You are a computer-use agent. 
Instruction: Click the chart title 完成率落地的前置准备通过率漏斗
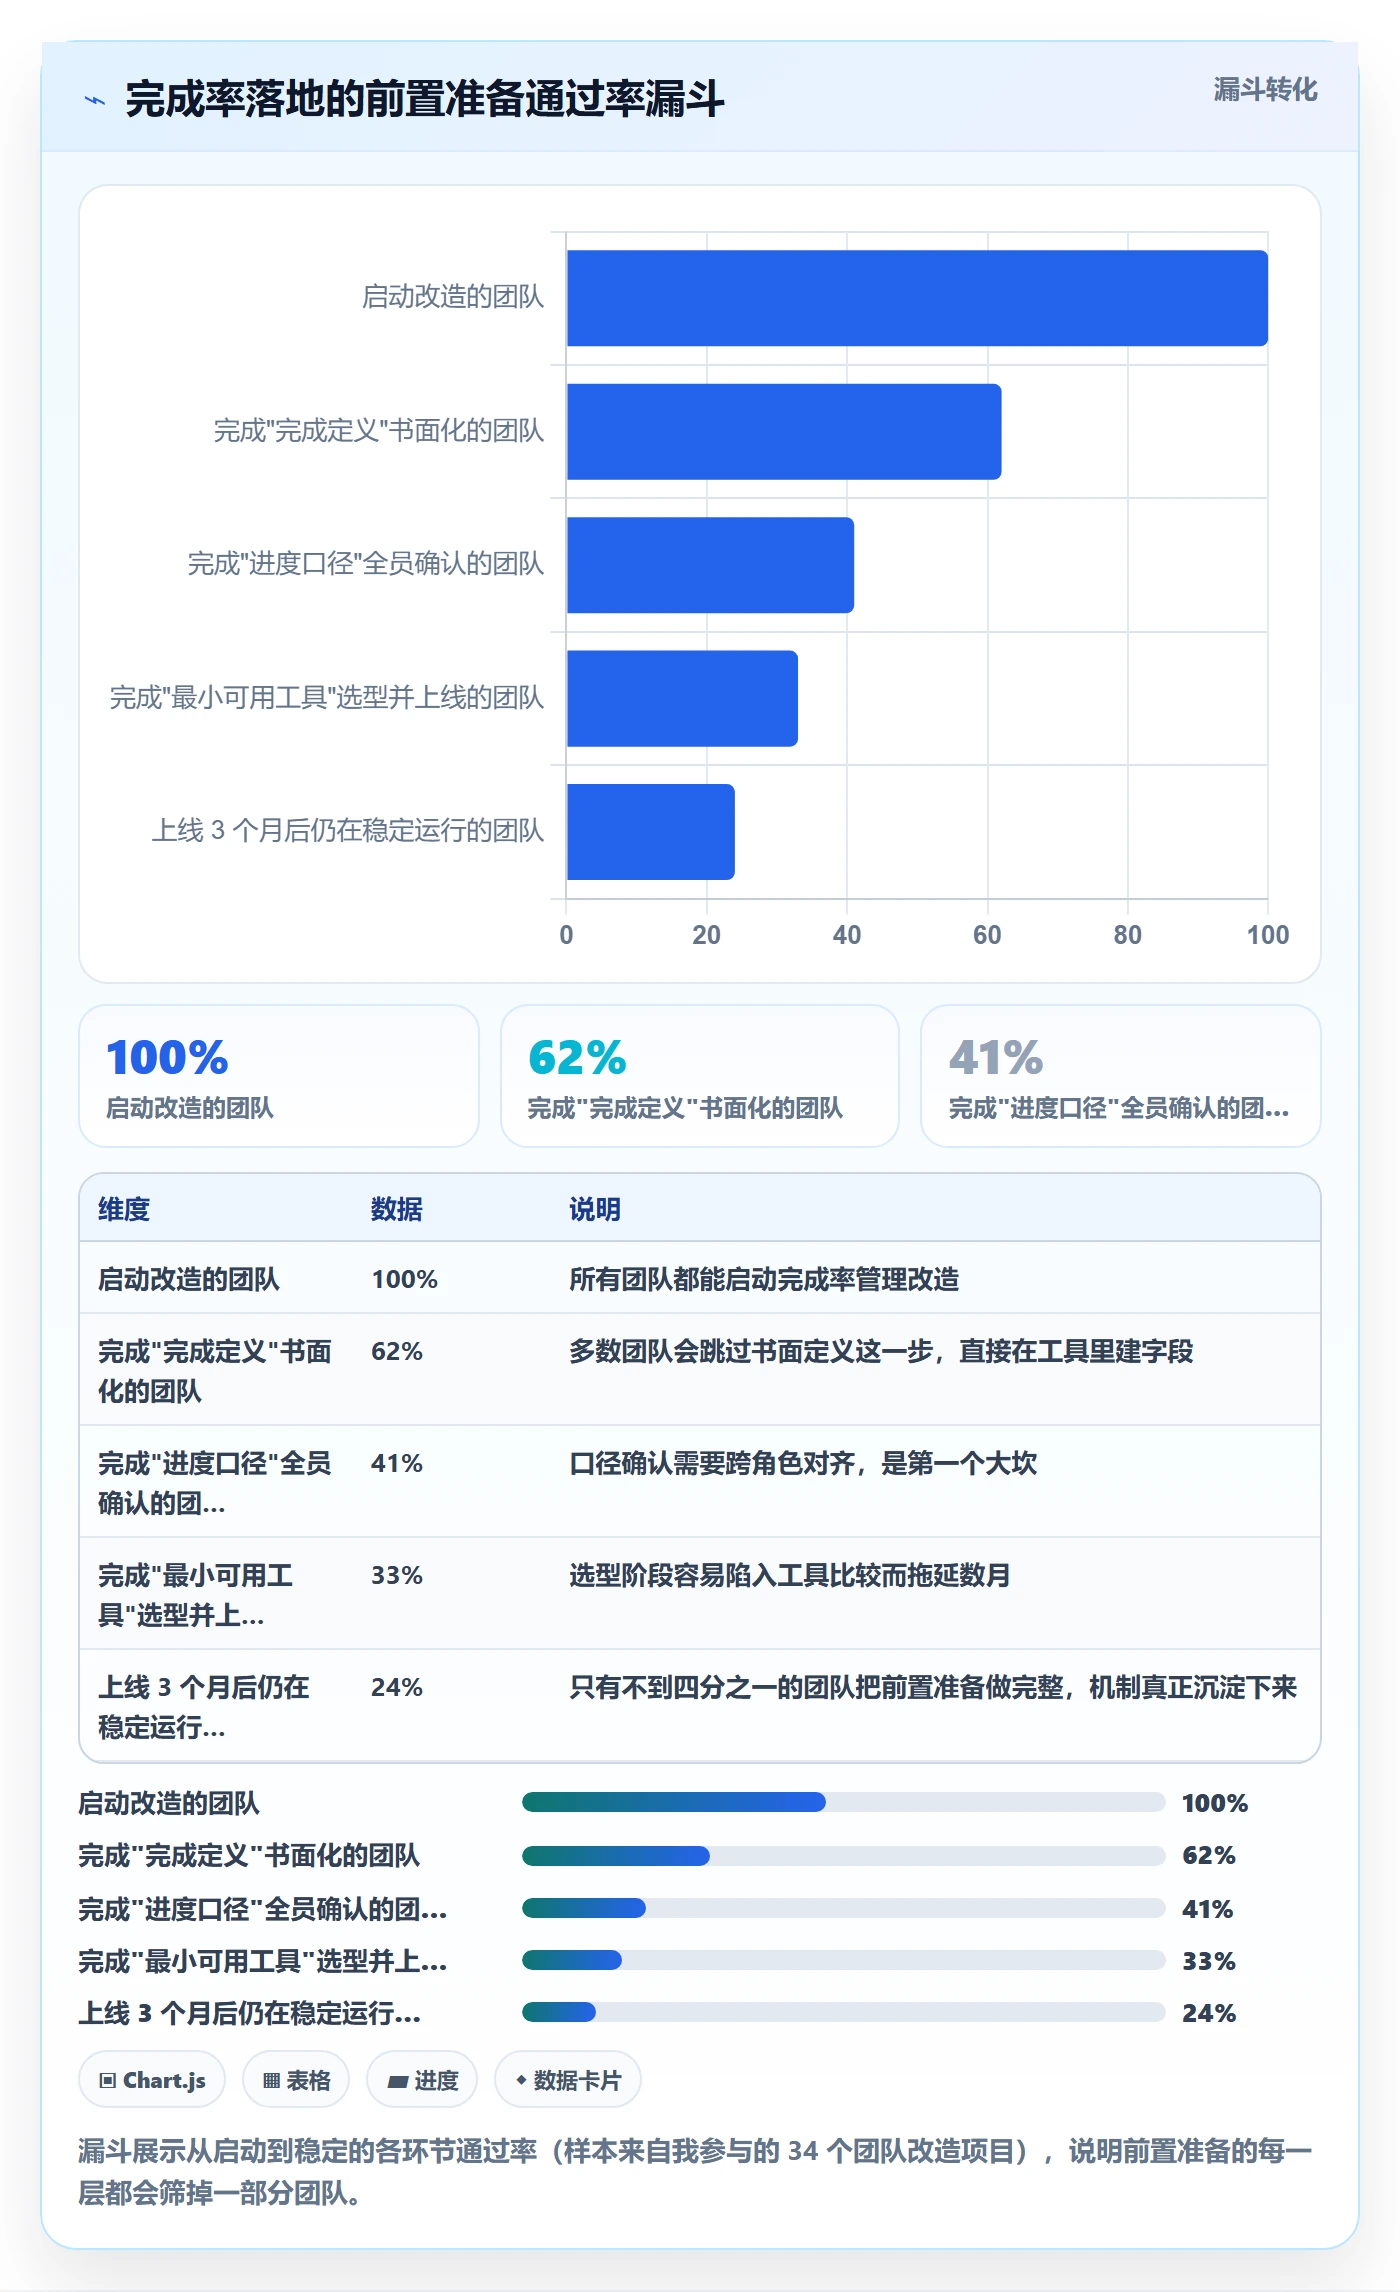(425, 99)
